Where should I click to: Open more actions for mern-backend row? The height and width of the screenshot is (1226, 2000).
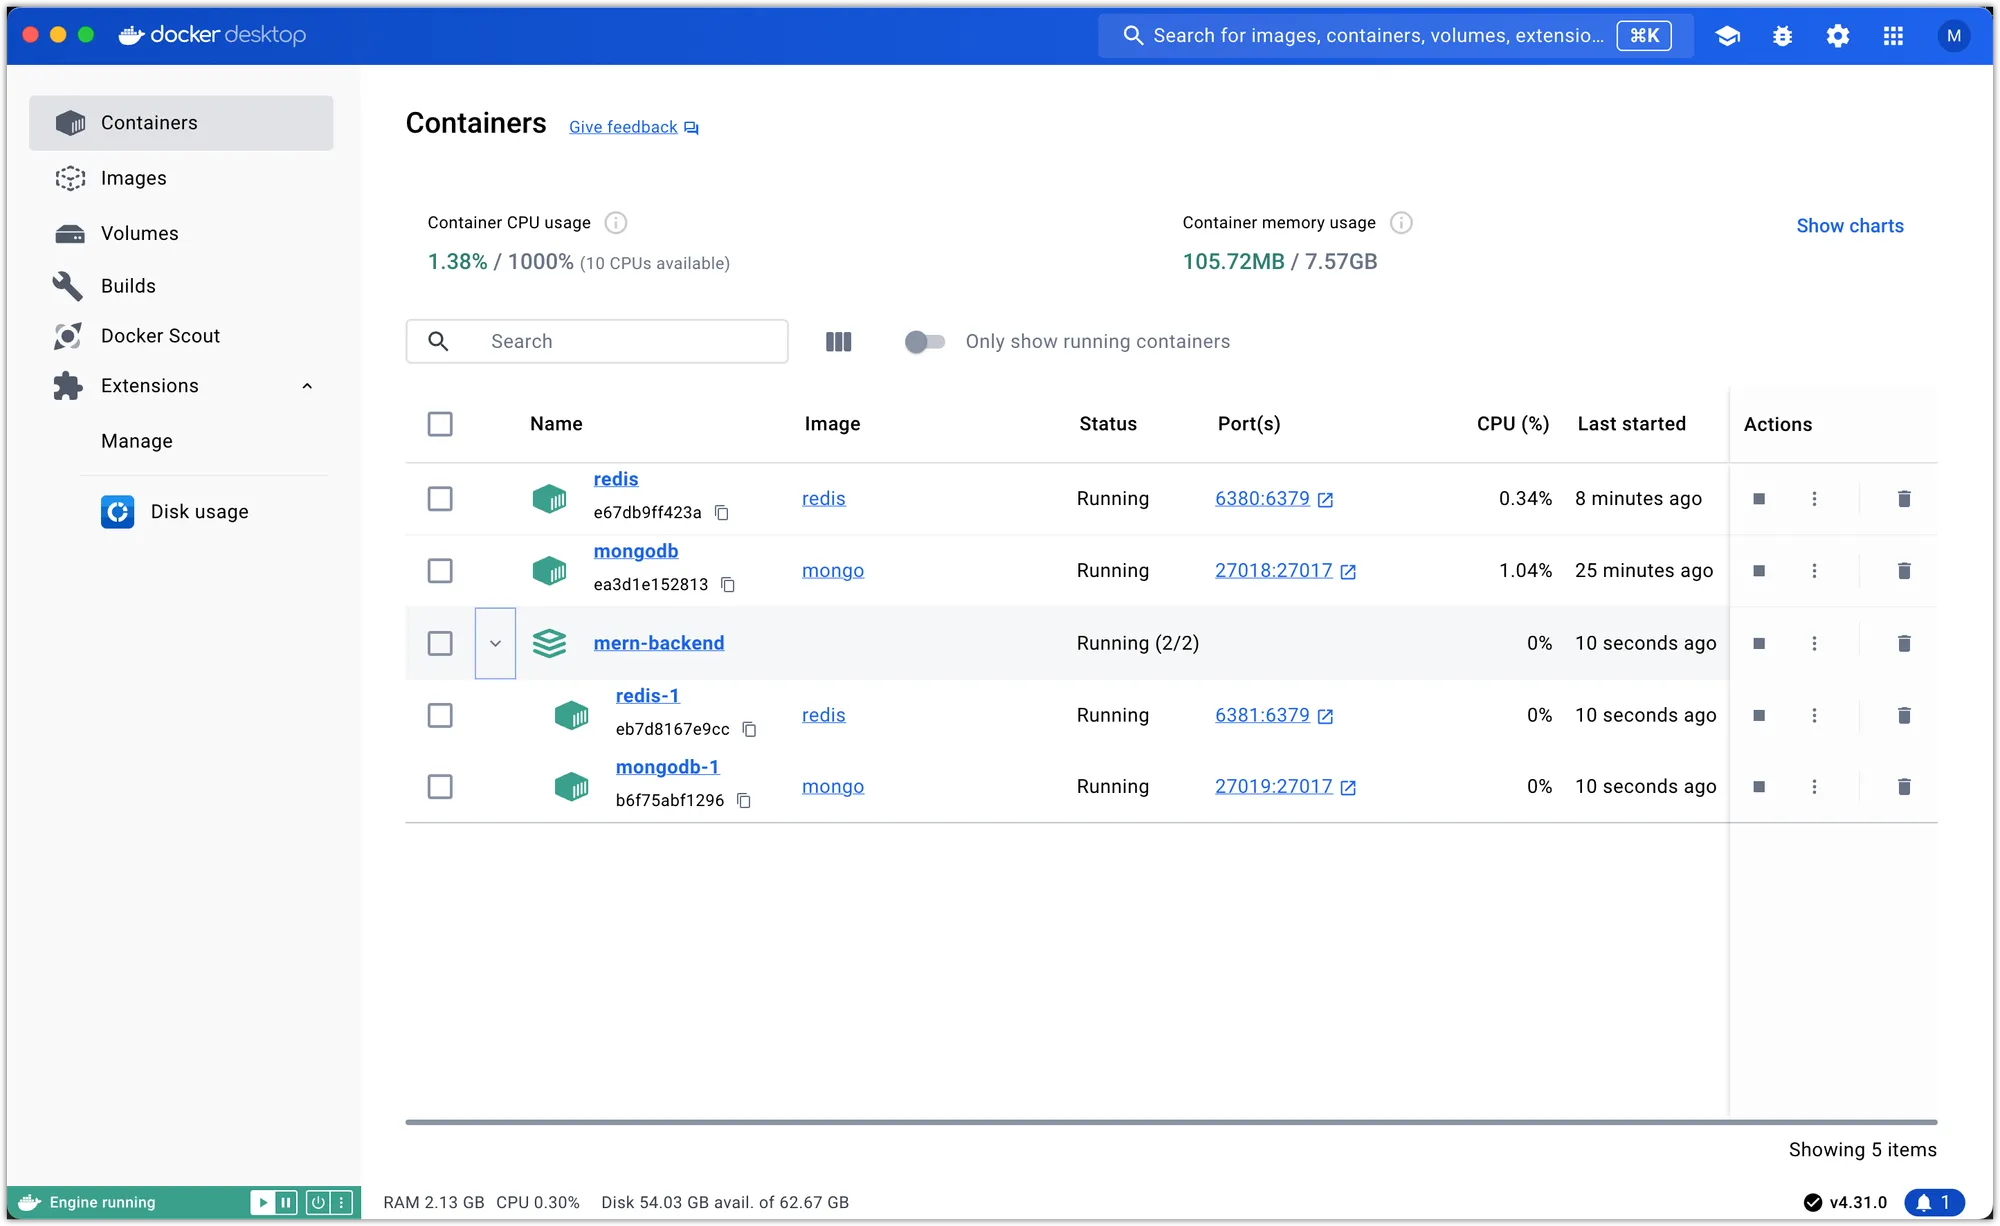[x=1814, y=644]
